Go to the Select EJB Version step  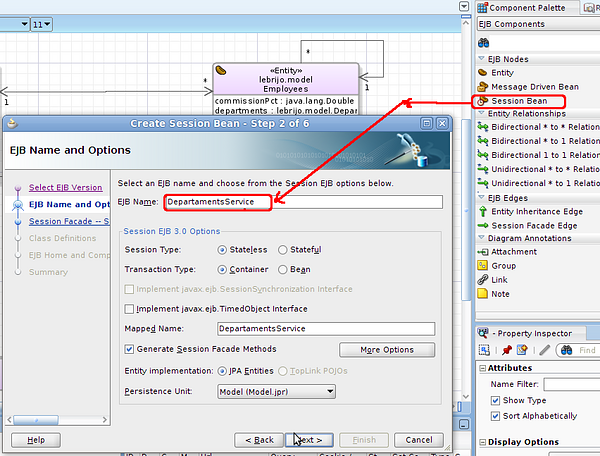65,187
